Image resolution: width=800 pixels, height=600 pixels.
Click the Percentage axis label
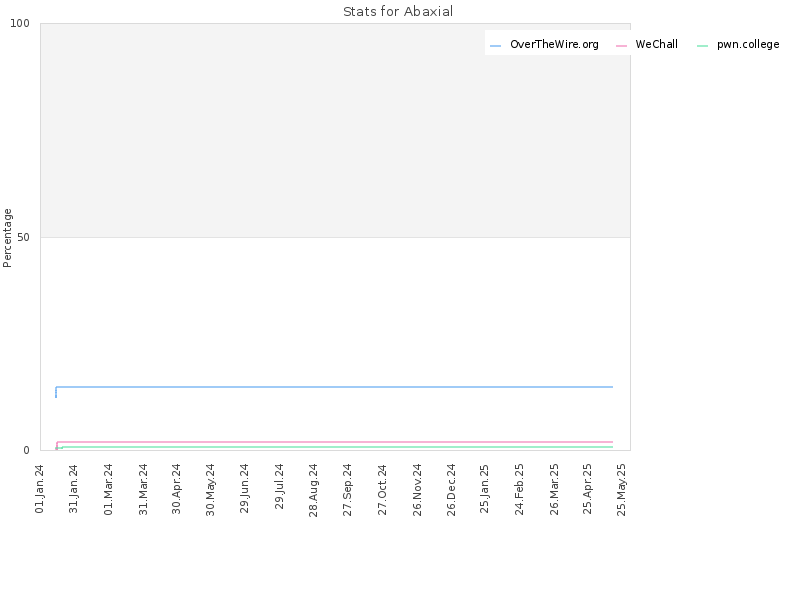point(7,238)
